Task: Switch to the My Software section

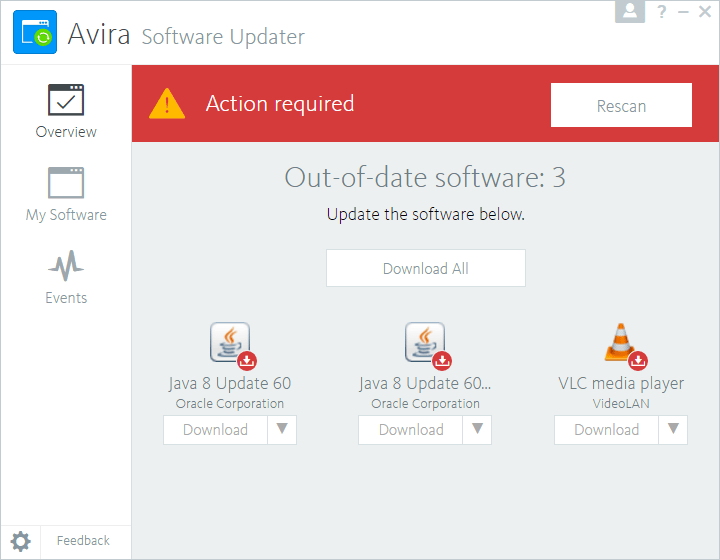Action: (x=66, y=195)
